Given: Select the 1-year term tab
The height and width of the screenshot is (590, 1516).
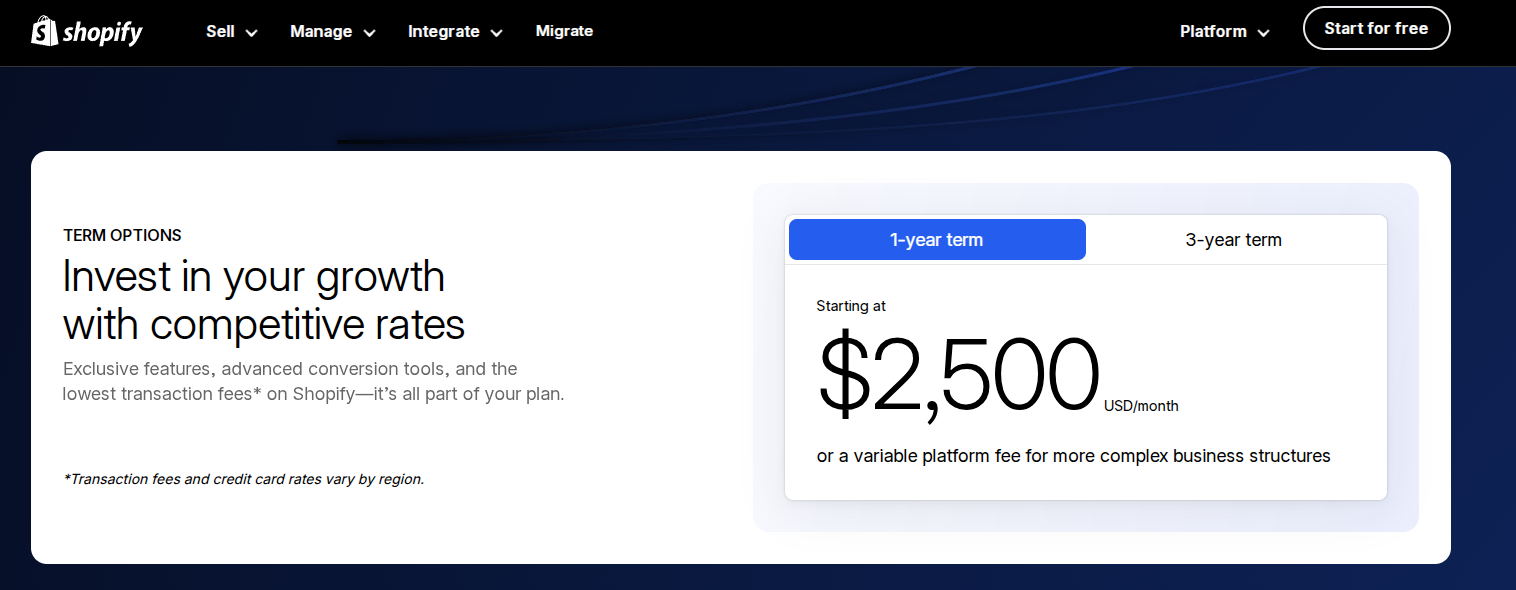Looking at the screenshot, I should tap(937, 240).
